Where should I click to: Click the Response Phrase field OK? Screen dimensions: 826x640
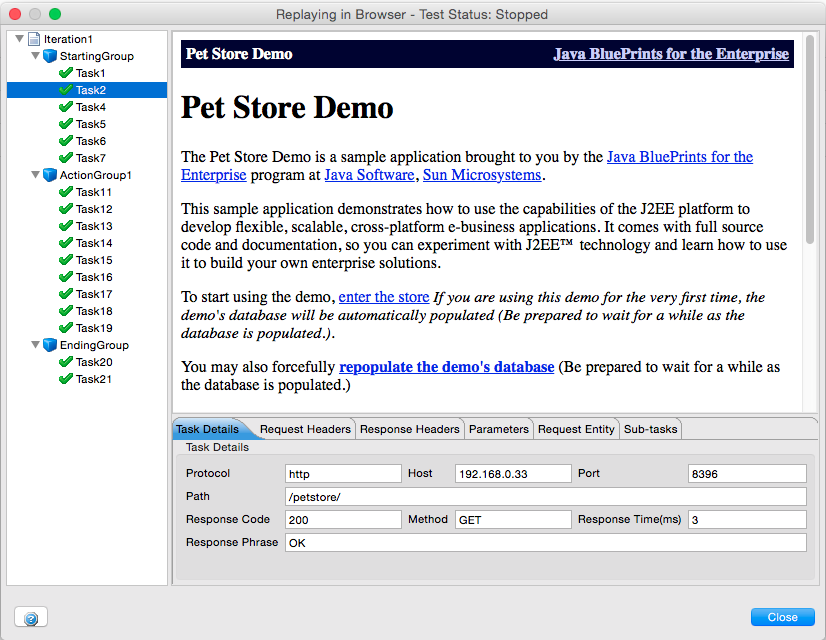click(546, 543)
